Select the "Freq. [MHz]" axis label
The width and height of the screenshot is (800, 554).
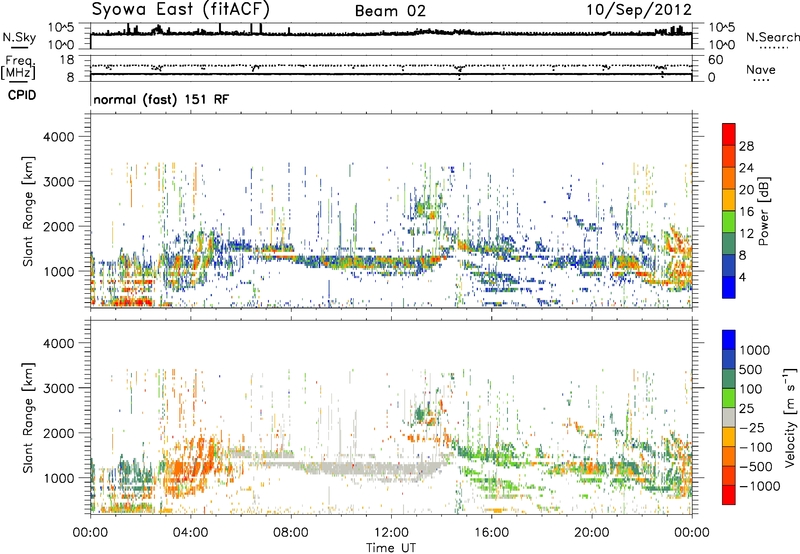[18, 67]
